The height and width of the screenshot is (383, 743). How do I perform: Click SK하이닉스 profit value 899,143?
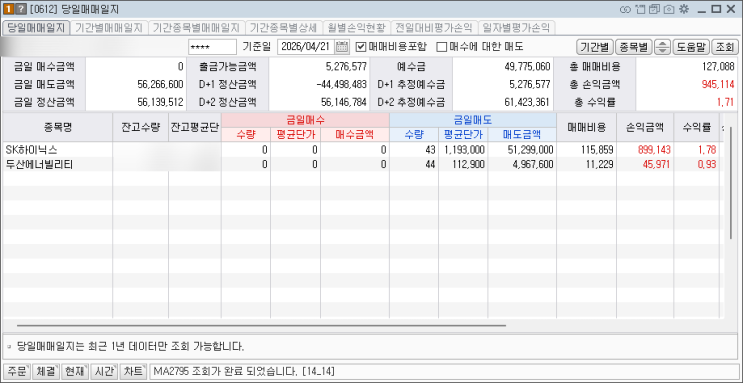click(654, 150)
